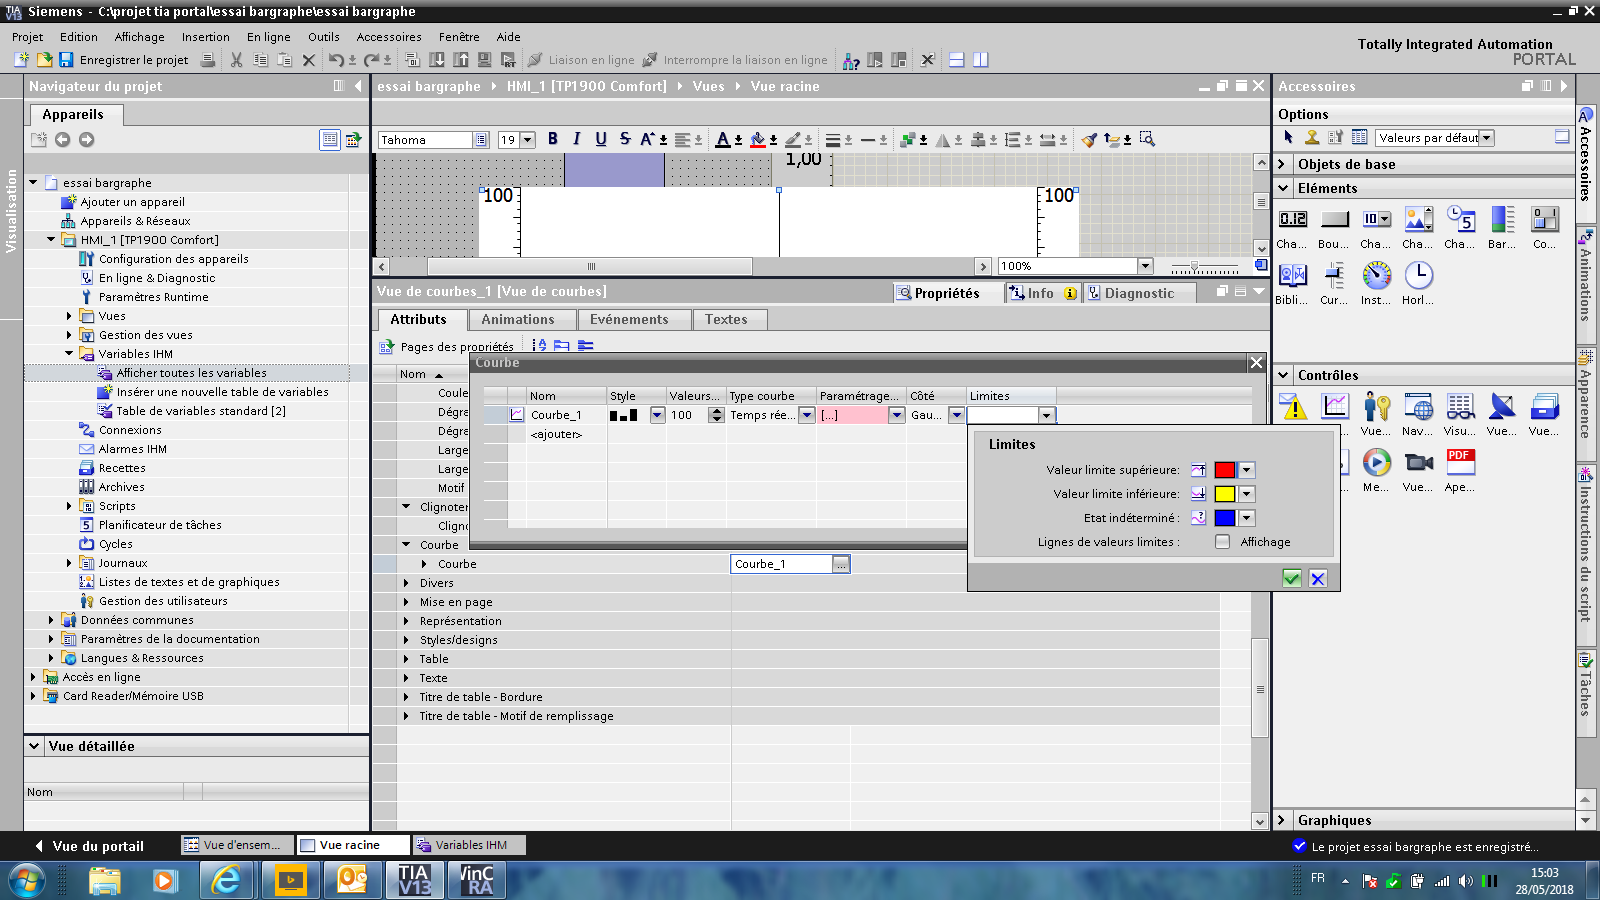This screenshot has height=900, width=1600.
Task: Open the Limites column dropdown
Action: (1046, 415)
